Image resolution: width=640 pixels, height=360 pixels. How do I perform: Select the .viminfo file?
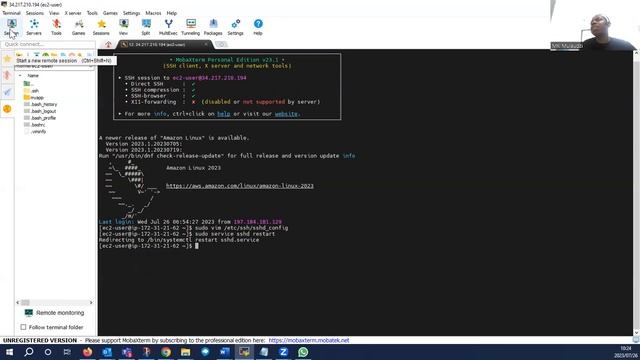click(x=35, y=131)
